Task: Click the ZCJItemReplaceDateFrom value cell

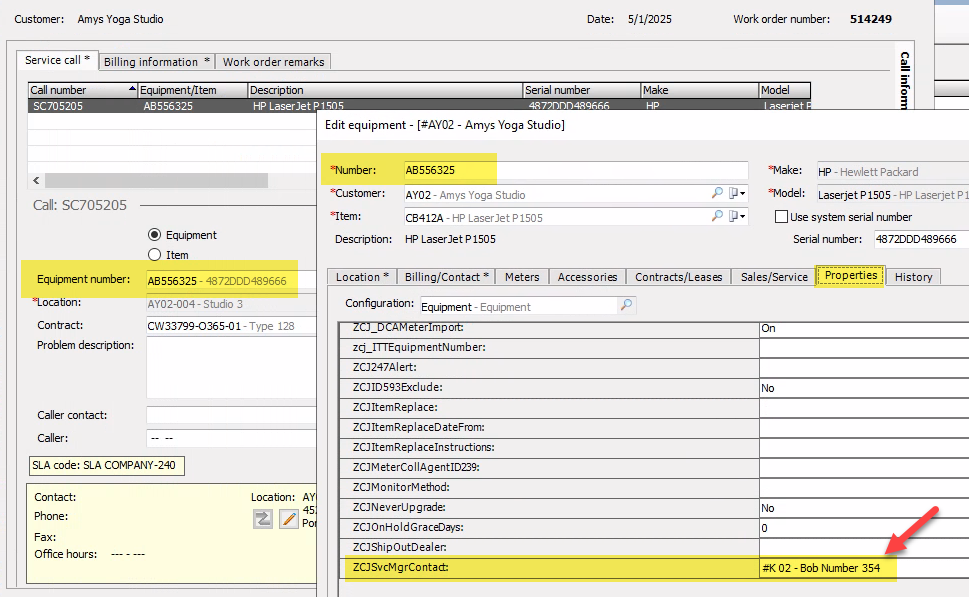Action: tap(864, 428)
